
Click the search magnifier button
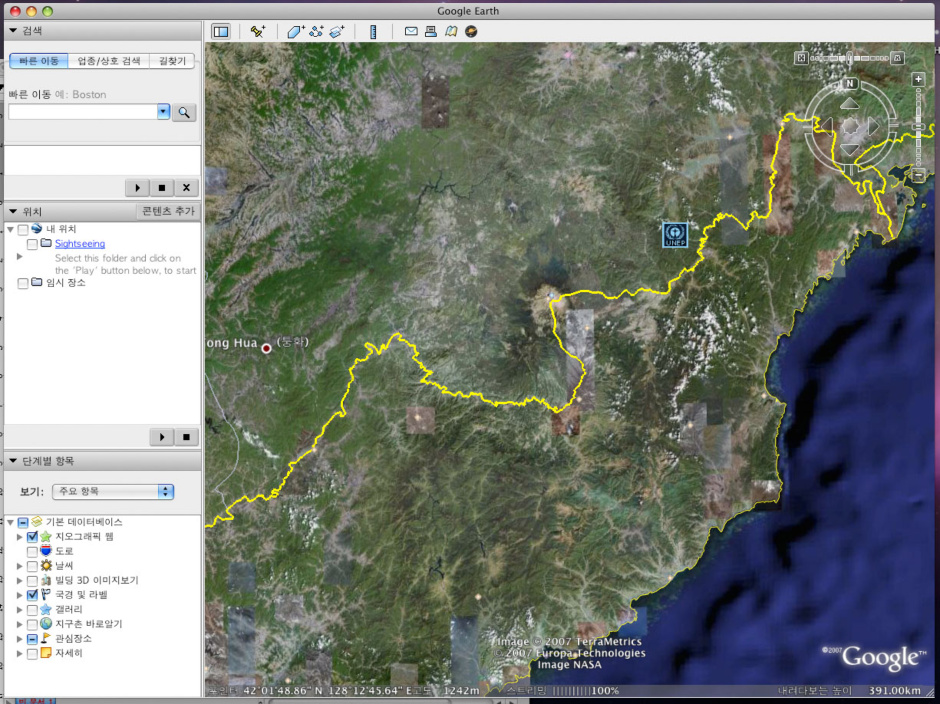click(184, 113)
